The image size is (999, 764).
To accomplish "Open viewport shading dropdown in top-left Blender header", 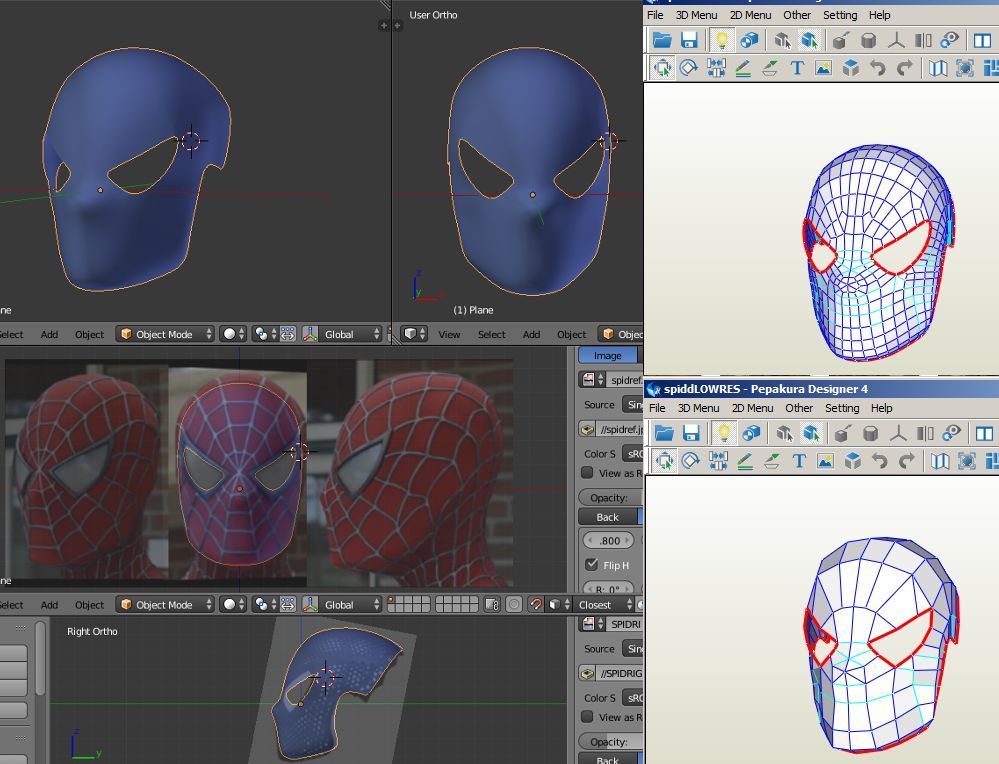I will [x=233, y=334].
